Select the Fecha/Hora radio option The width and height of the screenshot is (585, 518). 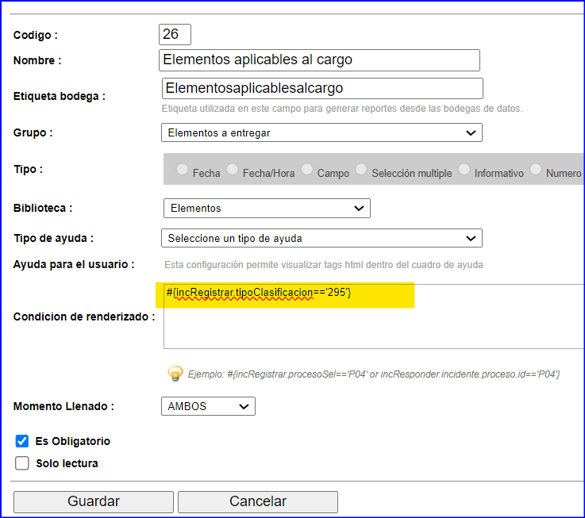coord(232,169)
